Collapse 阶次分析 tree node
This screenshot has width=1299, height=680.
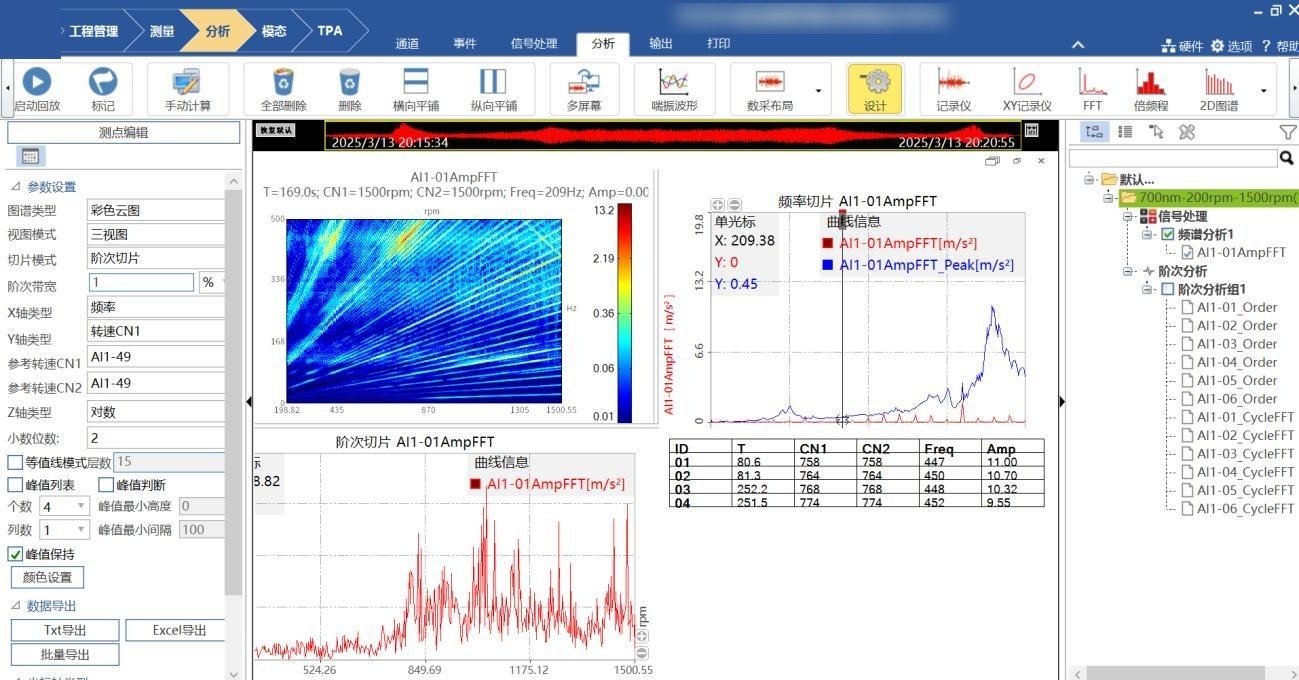(1129, 271)
